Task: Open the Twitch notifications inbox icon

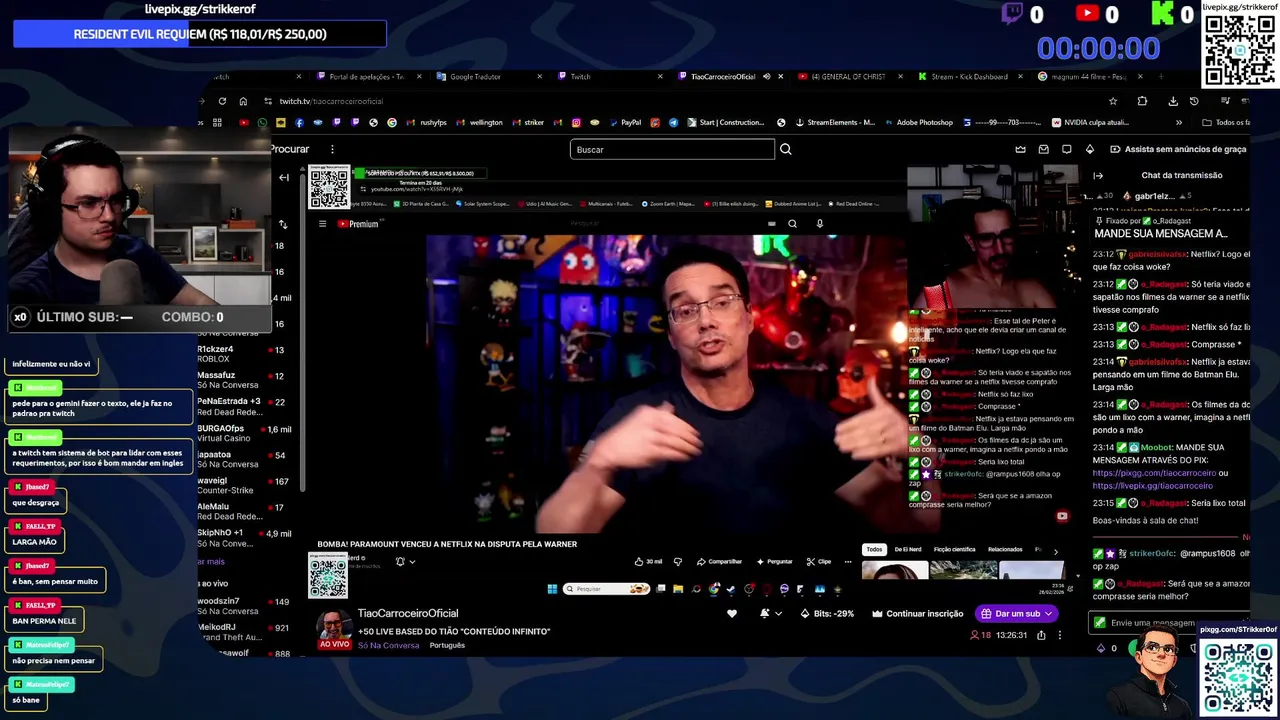Action: pos(1043,149)
